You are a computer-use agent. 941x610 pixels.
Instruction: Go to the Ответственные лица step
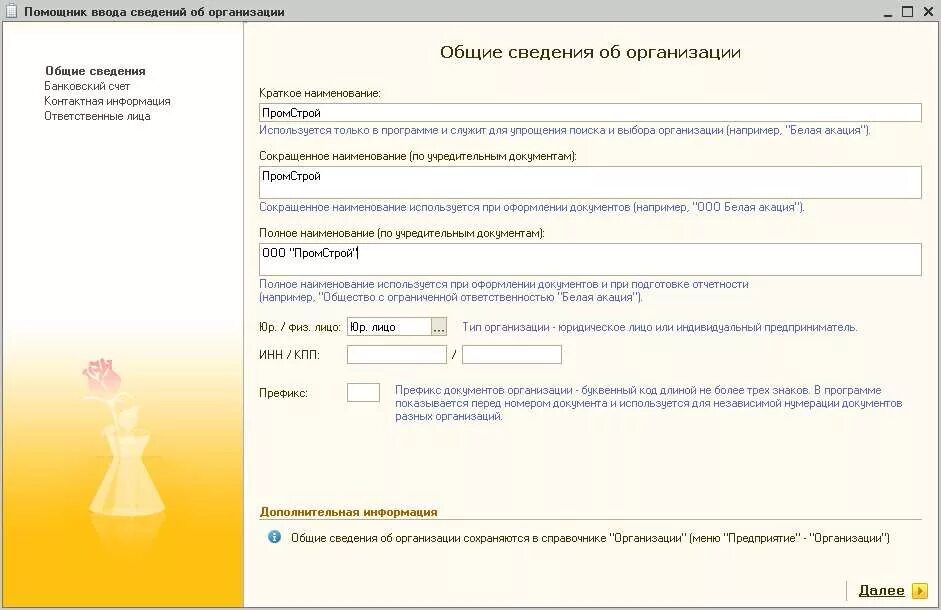(x=97, y=116)
